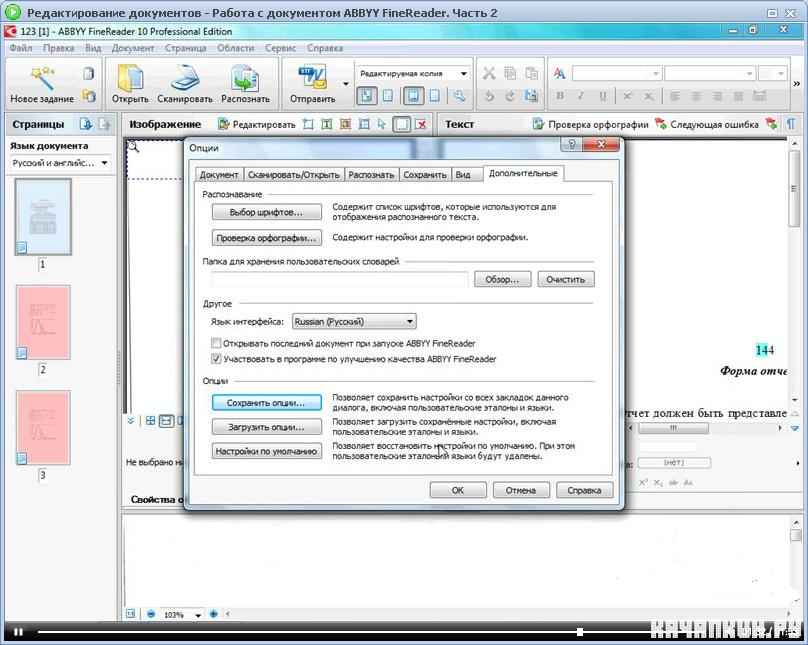The width and height of the screenshot is (808, 645).
Task: Click the Очистить button
Action: (x=566, y=279)
